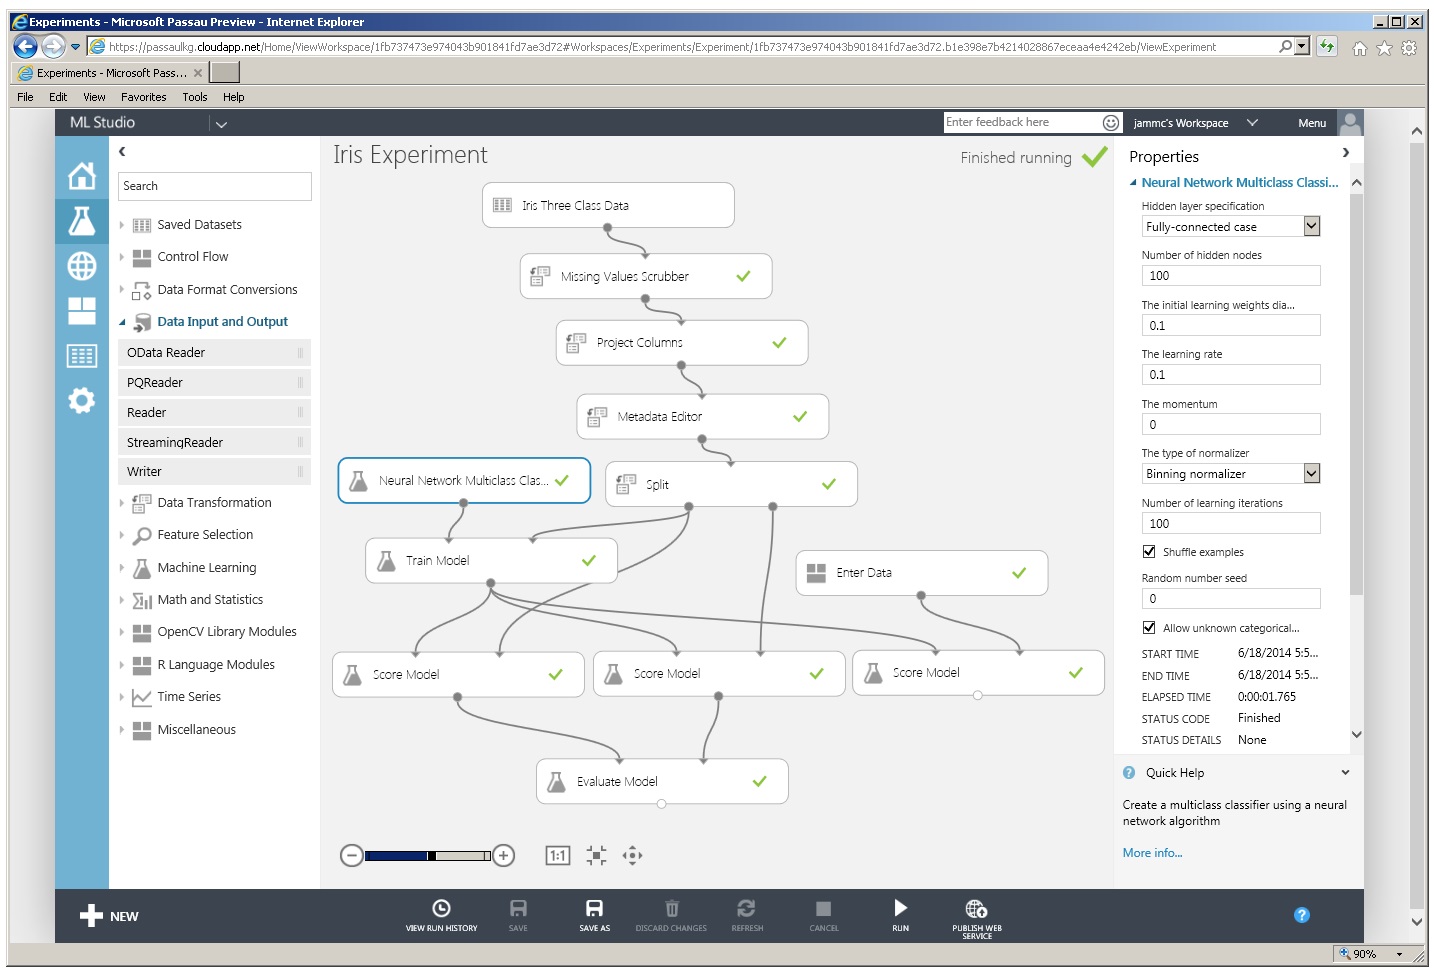The image size is (1434, 971).
Task: Click the zoom to fit icon
Action: pyautogui.click(x=597, y=855)
